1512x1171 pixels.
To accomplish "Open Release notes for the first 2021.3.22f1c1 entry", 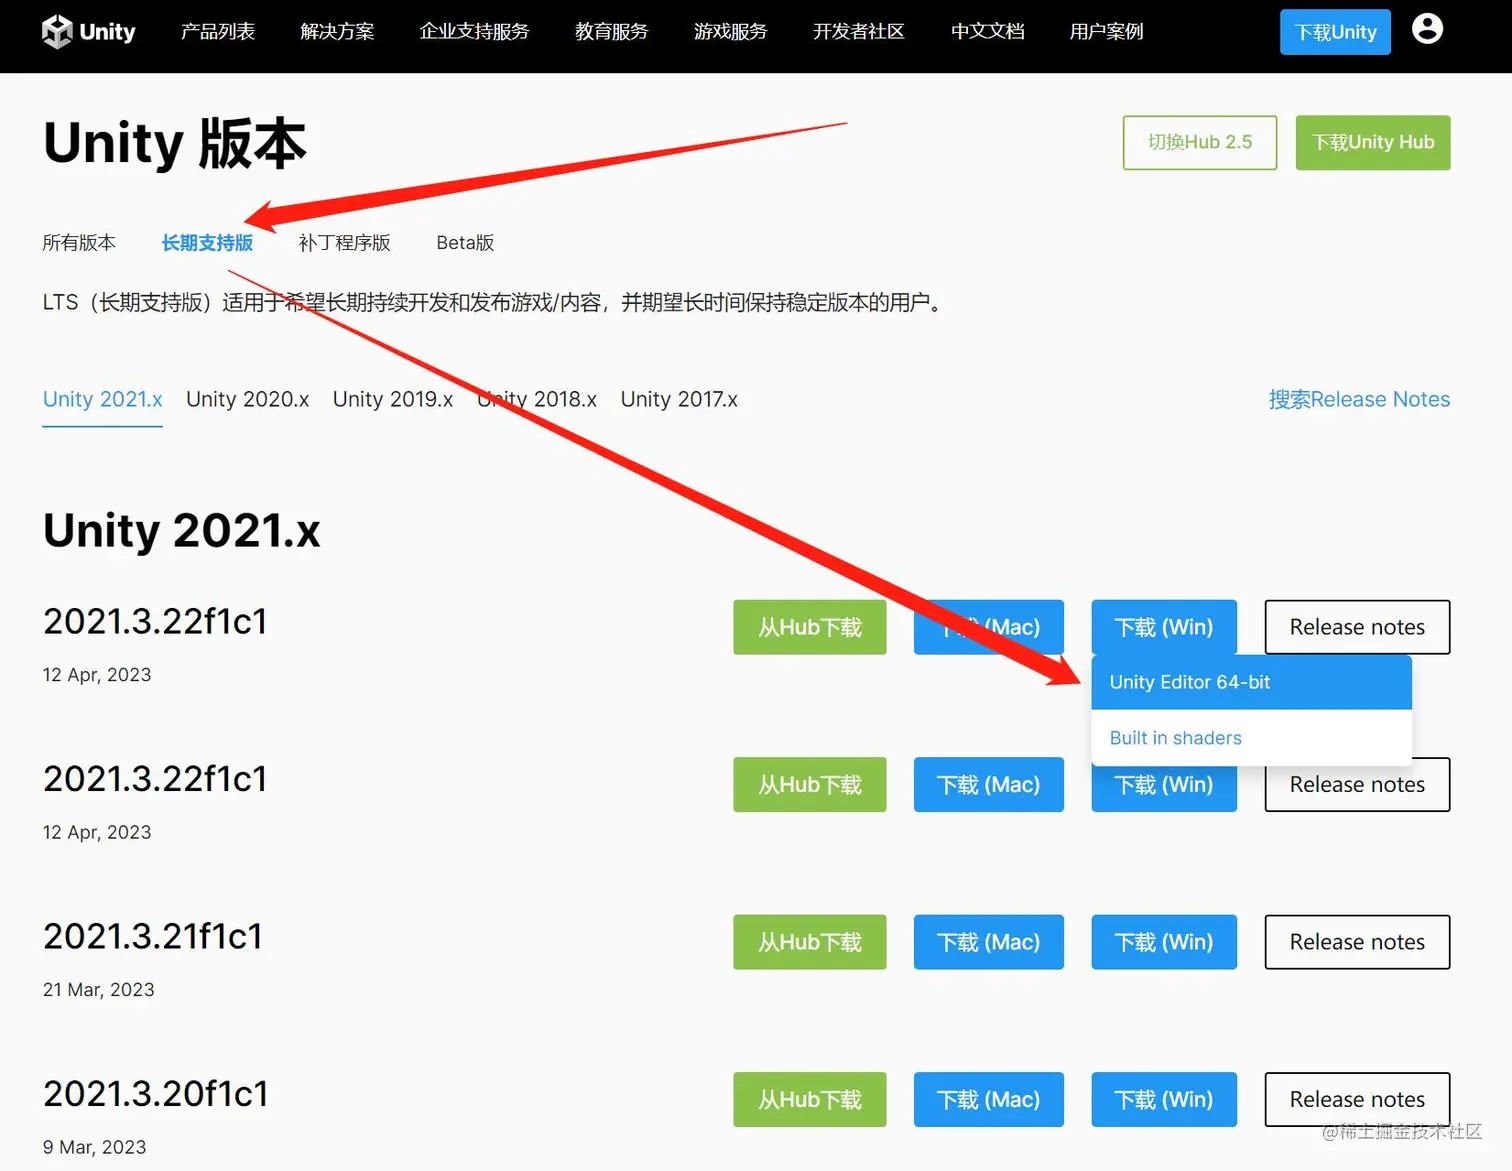I will tap(1357, 627).
